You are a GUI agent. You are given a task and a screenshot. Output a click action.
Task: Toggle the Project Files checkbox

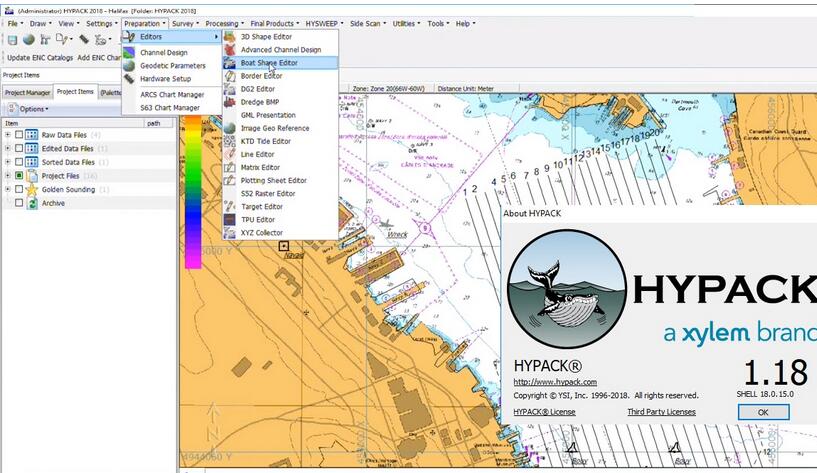tap(19, 176)
